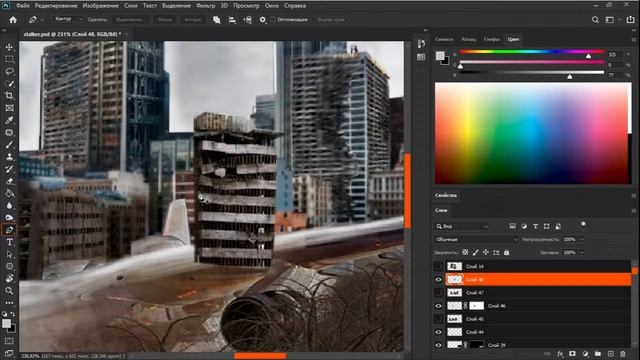Click the Home icon in options bar
This screenshot has height=360, width=640.
(13, 20)
